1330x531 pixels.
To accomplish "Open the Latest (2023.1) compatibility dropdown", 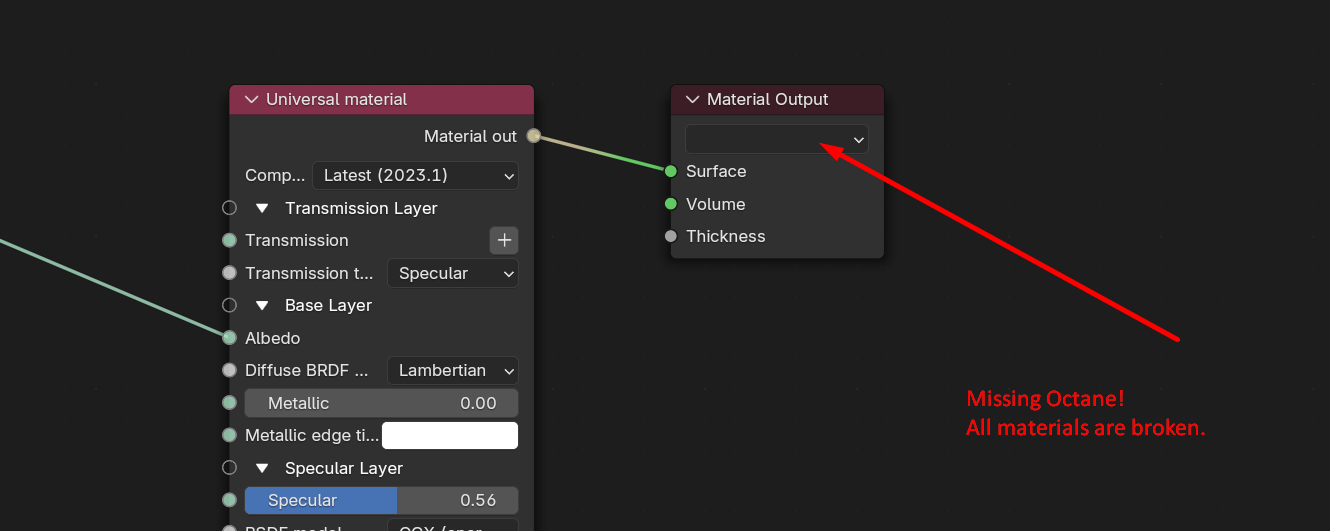I will 415,176.
